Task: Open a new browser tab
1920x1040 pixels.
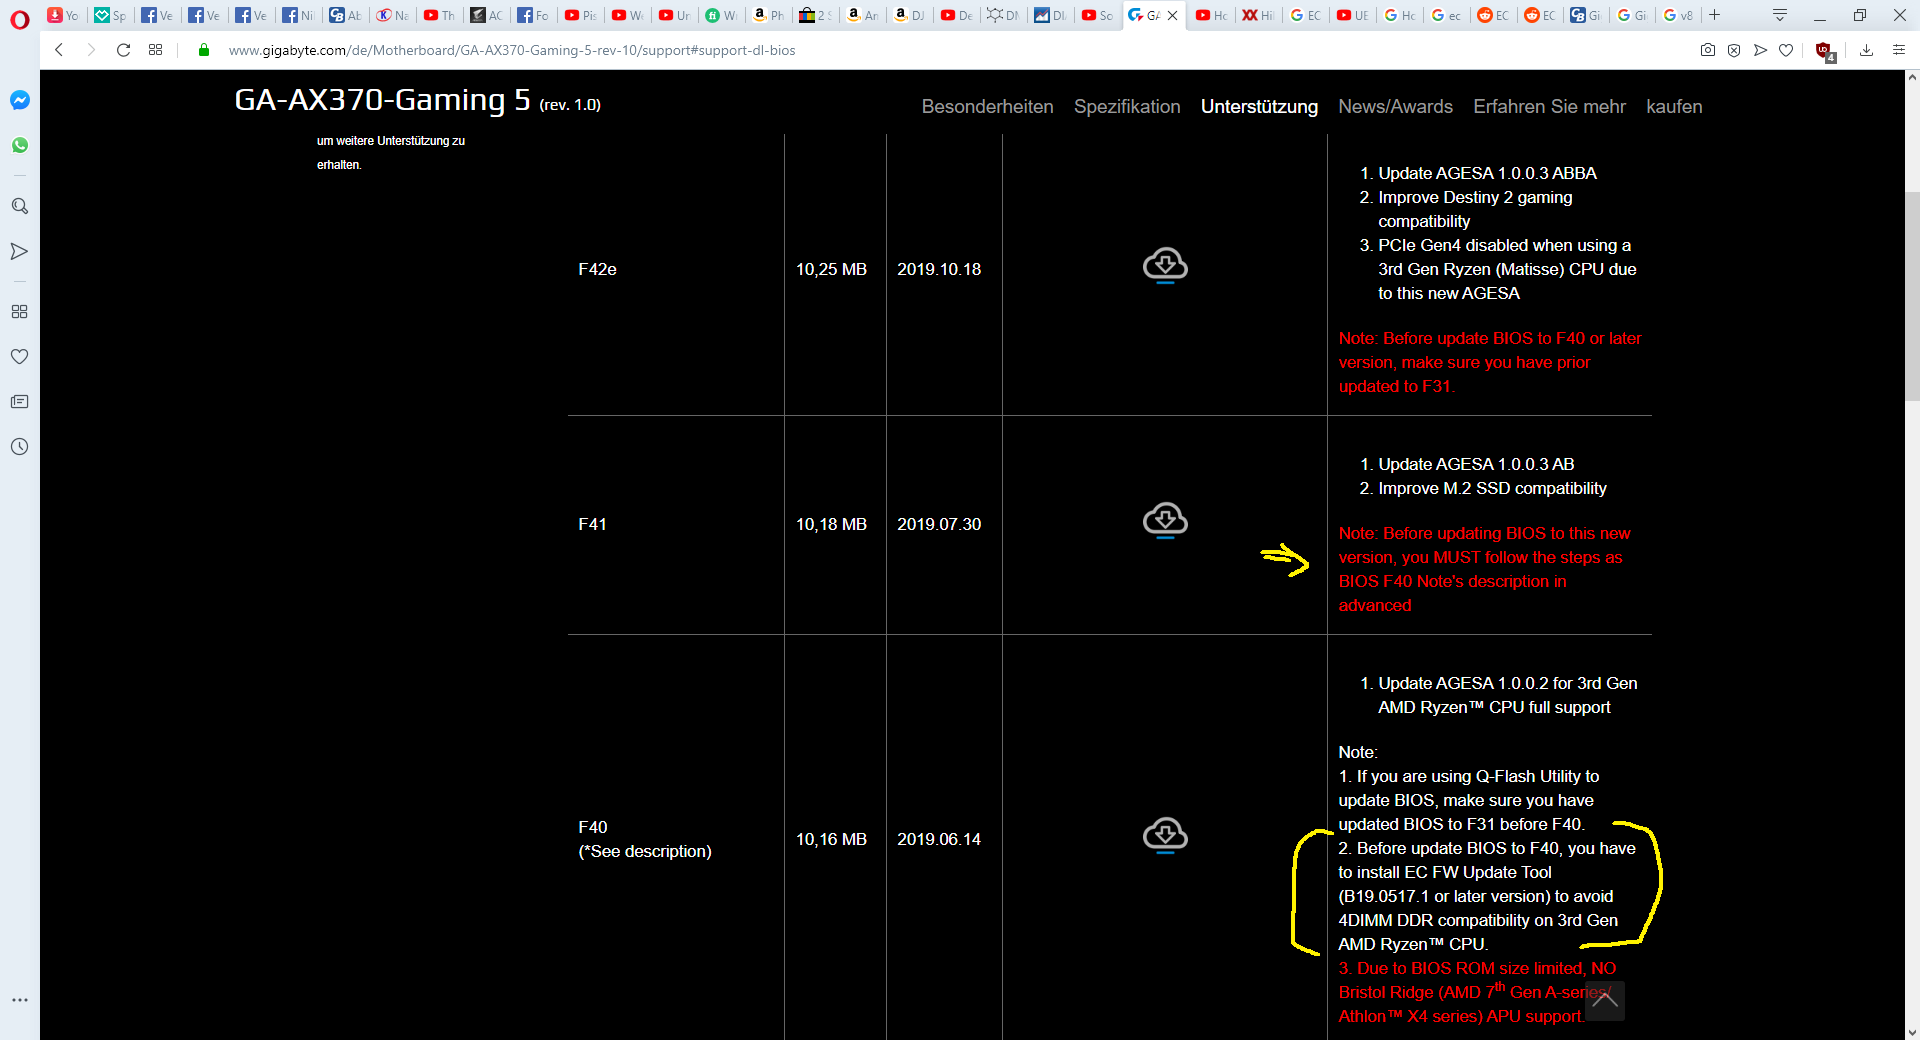Action: tap(1714, 15)
